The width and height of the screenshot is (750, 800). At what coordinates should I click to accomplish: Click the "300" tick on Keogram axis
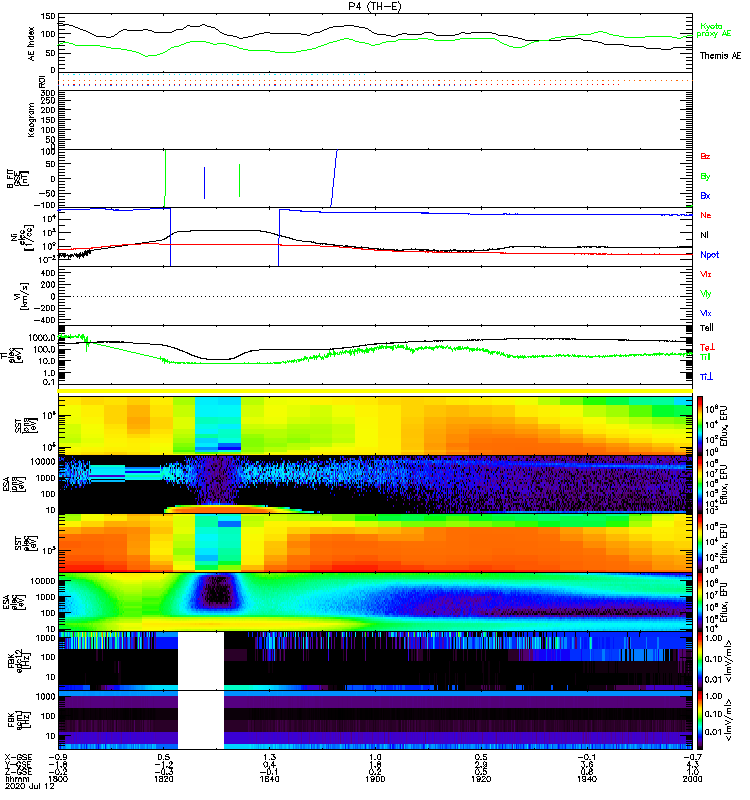(x=48, y=93)
